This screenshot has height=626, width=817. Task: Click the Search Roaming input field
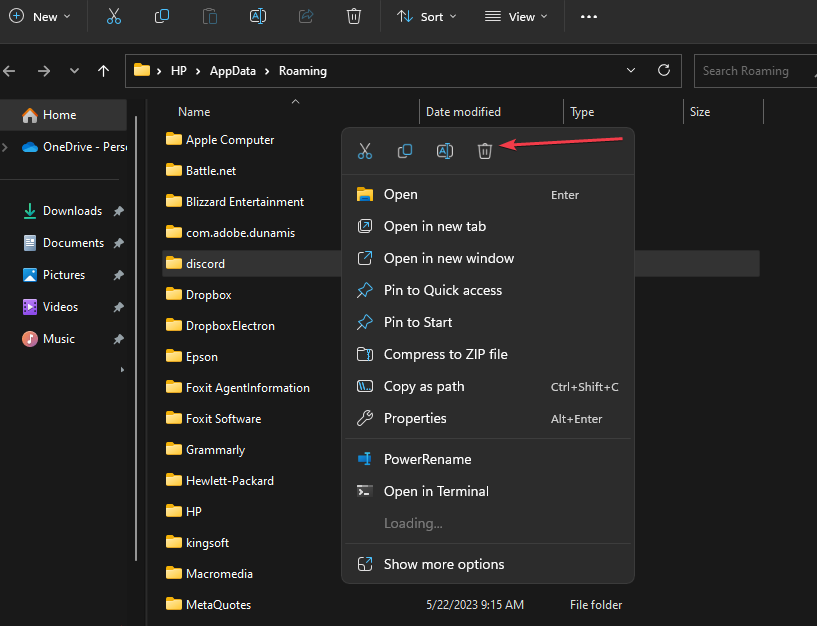click(x=750, y=71)
